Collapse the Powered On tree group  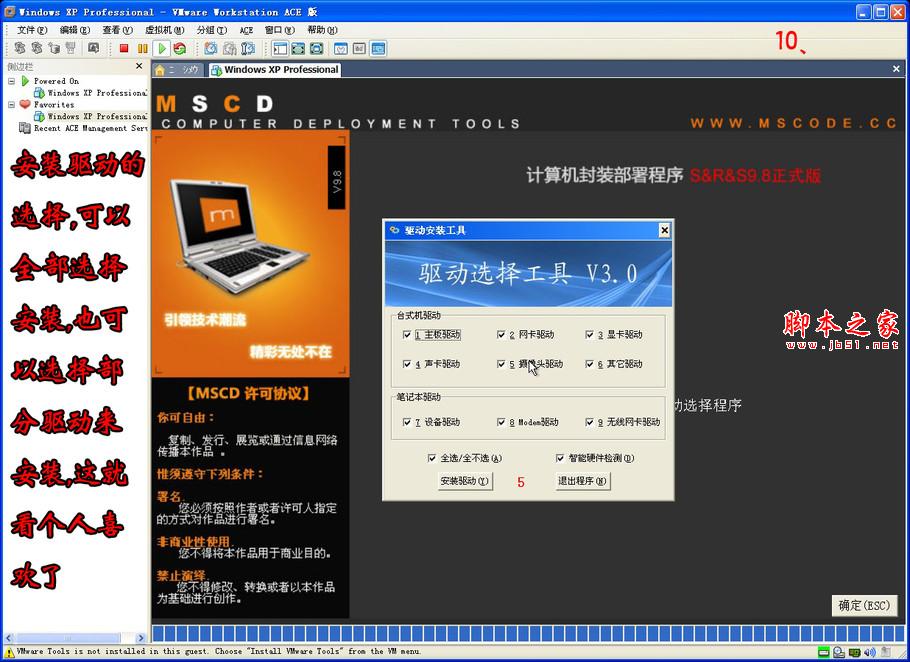click(13, 81)
